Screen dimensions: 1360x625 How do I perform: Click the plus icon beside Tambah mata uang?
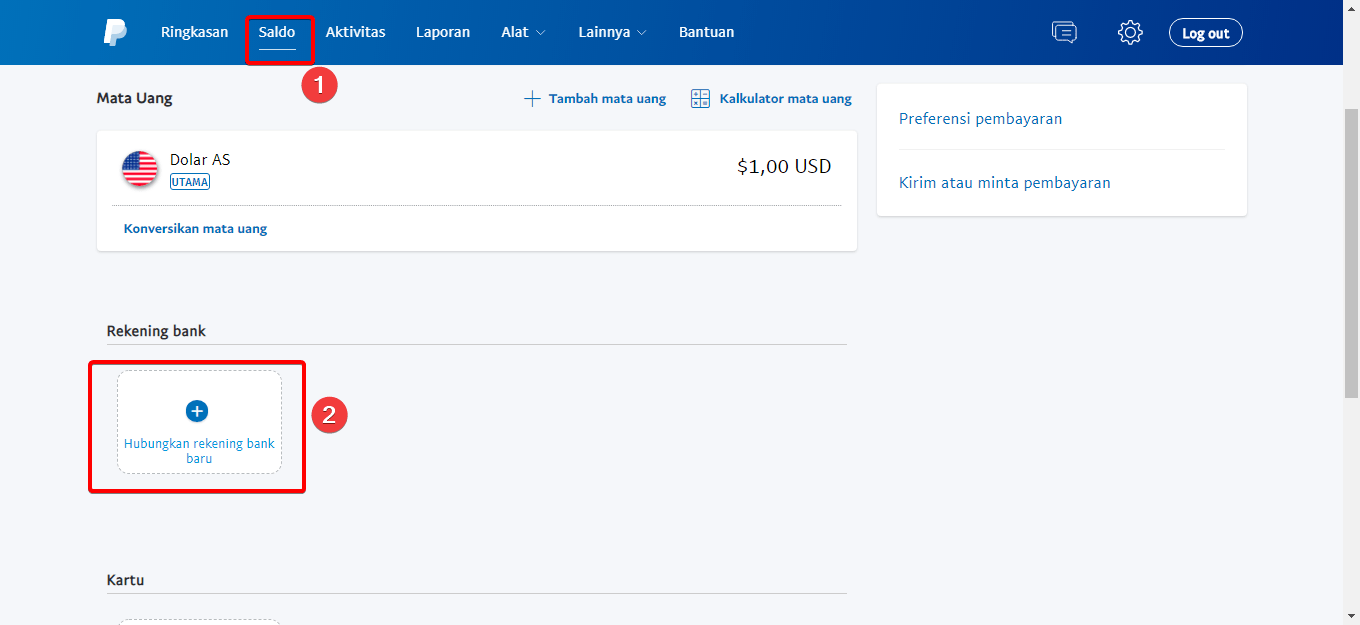pos(532,97)
